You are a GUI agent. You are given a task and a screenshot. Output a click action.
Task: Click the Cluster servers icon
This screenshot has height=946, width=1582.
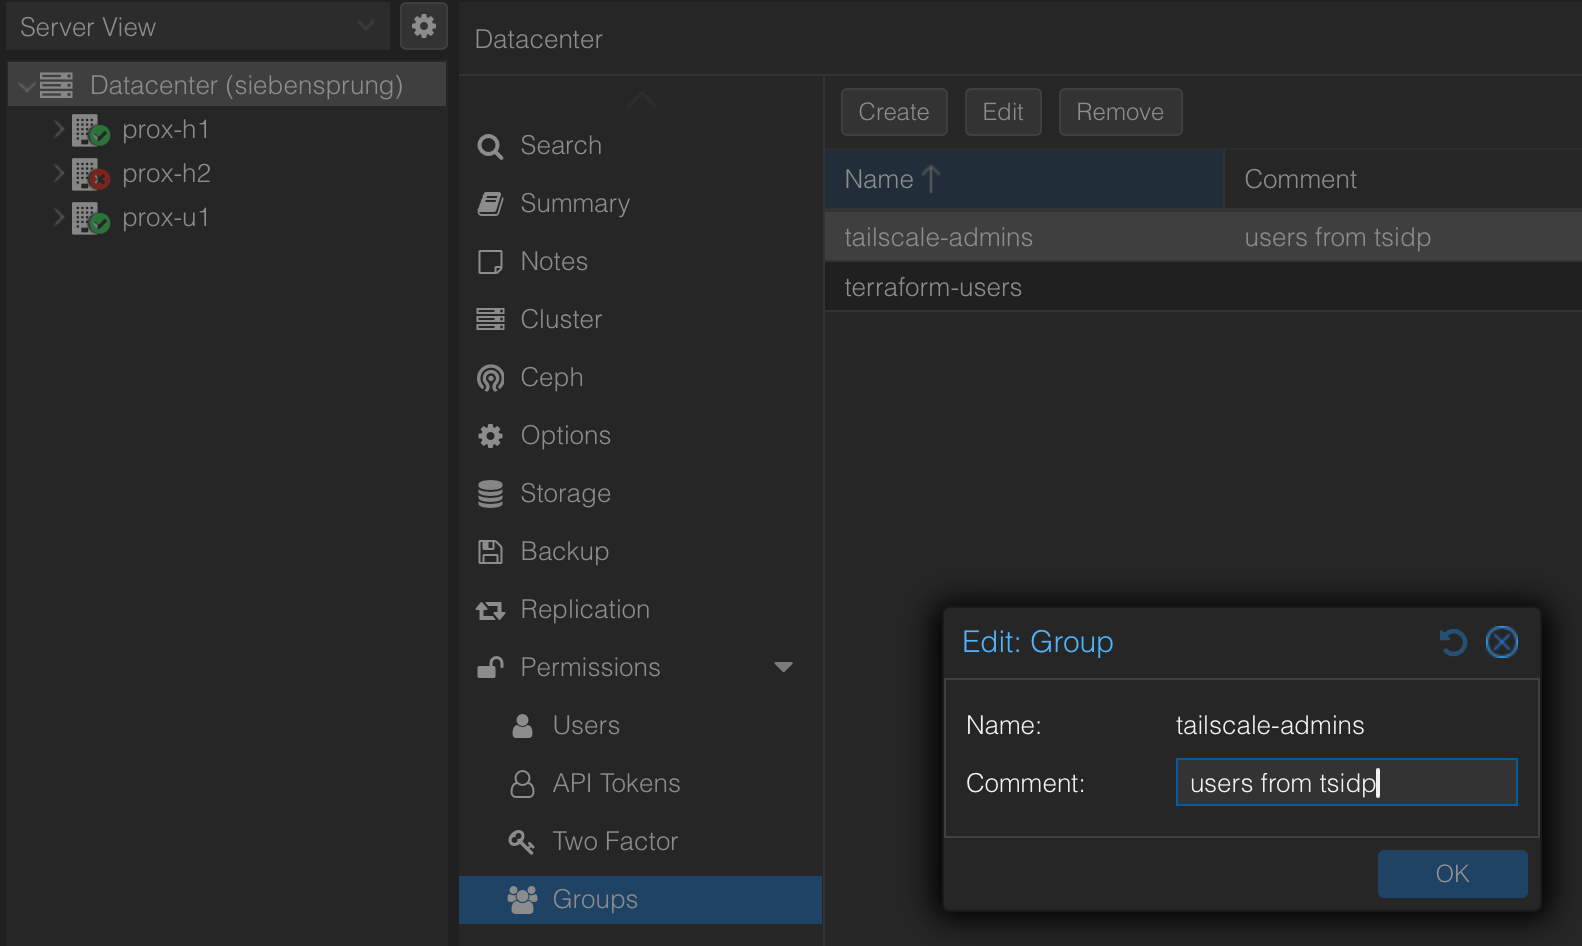490,319
